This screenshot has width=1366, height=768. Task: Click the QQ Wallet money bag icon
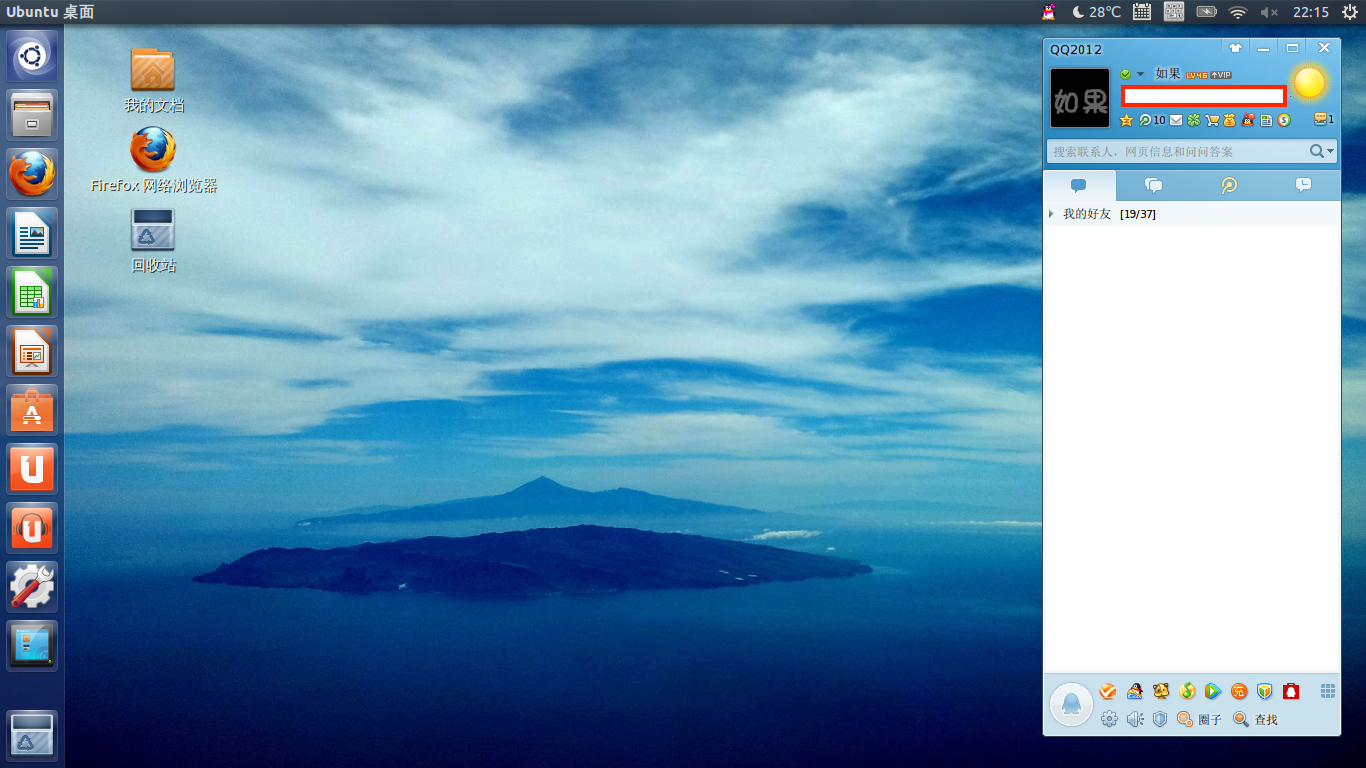coord(1229,120)
